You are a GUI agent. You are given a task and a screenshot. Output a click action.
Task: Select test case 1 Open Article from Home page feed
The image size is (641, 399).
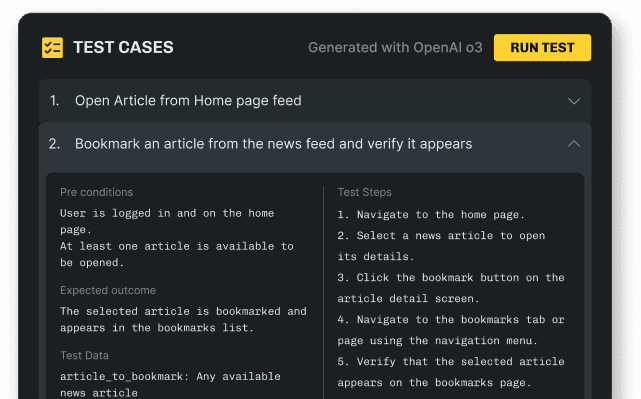pyautogui.click(x=315, y=101)
